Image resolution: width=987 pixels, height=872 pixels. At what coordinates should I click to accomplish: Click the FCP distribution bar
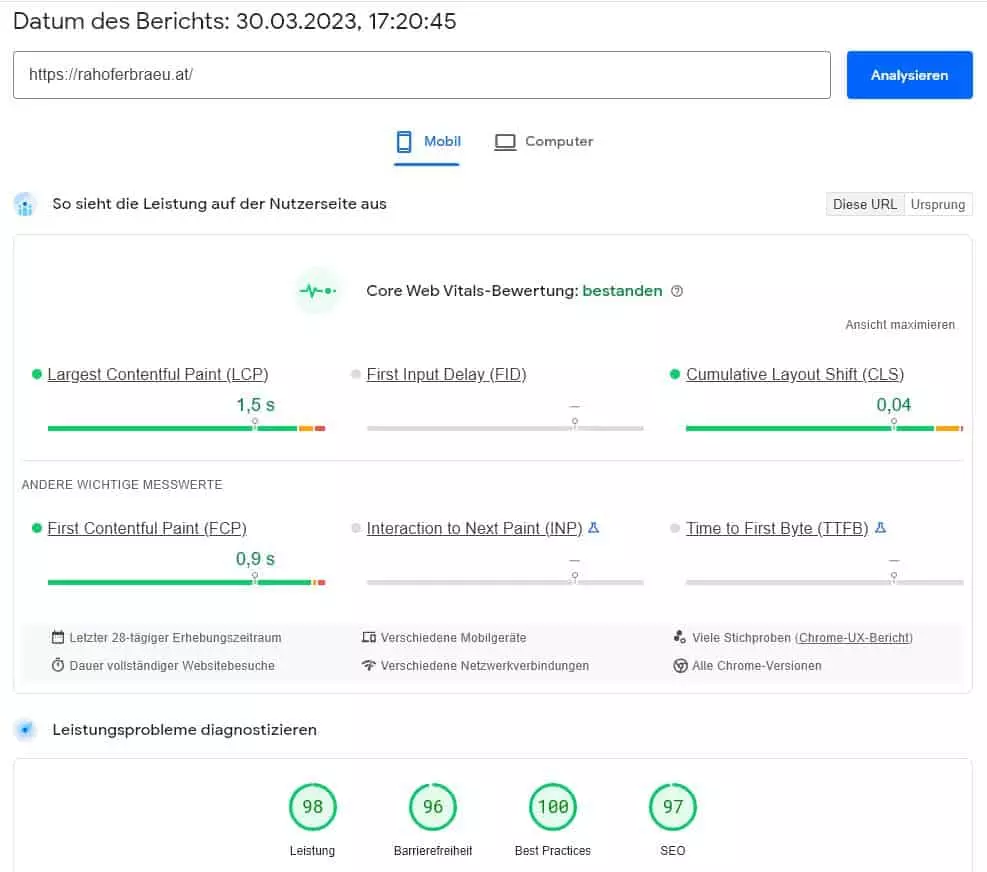186,582
